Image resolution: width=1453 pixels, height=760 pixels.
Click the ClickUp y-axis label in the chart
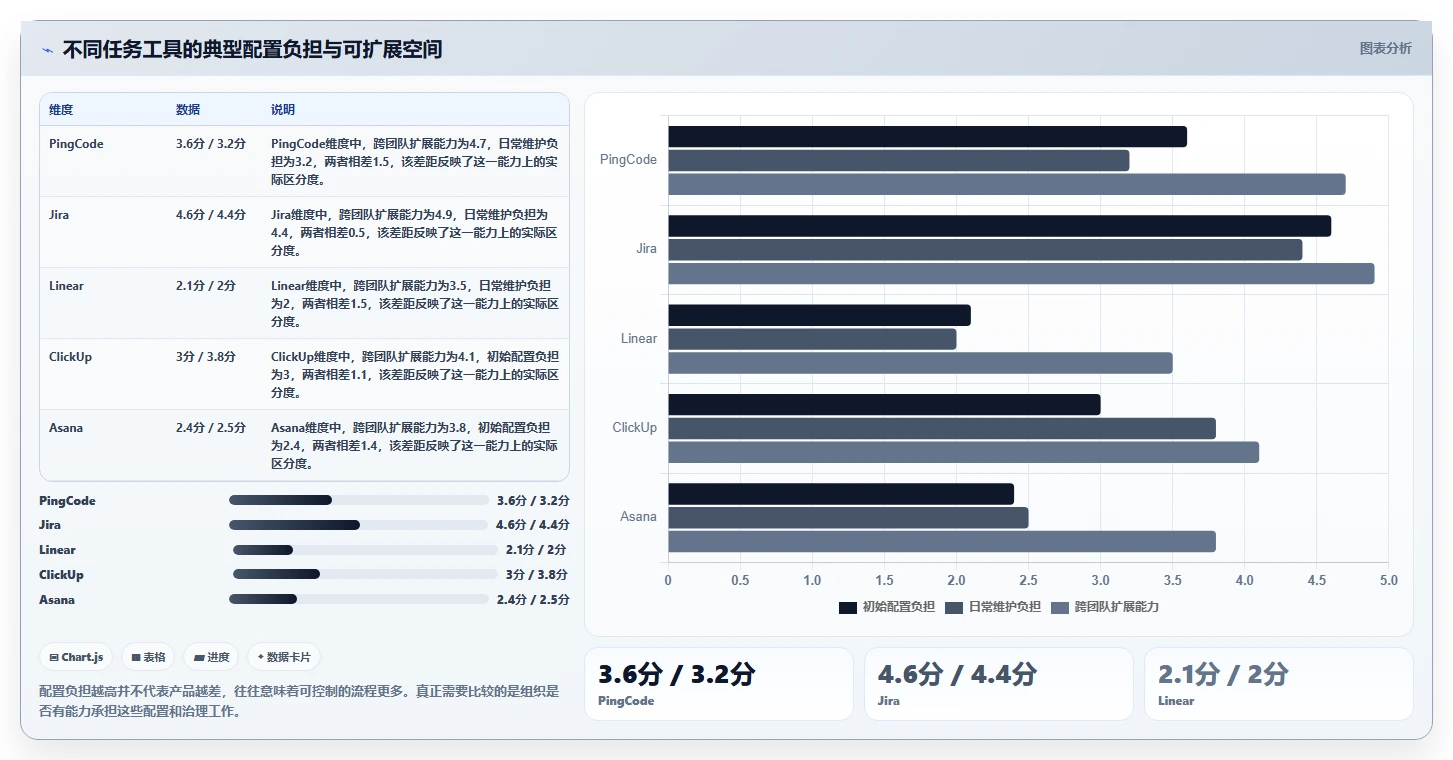coord(635,427)
